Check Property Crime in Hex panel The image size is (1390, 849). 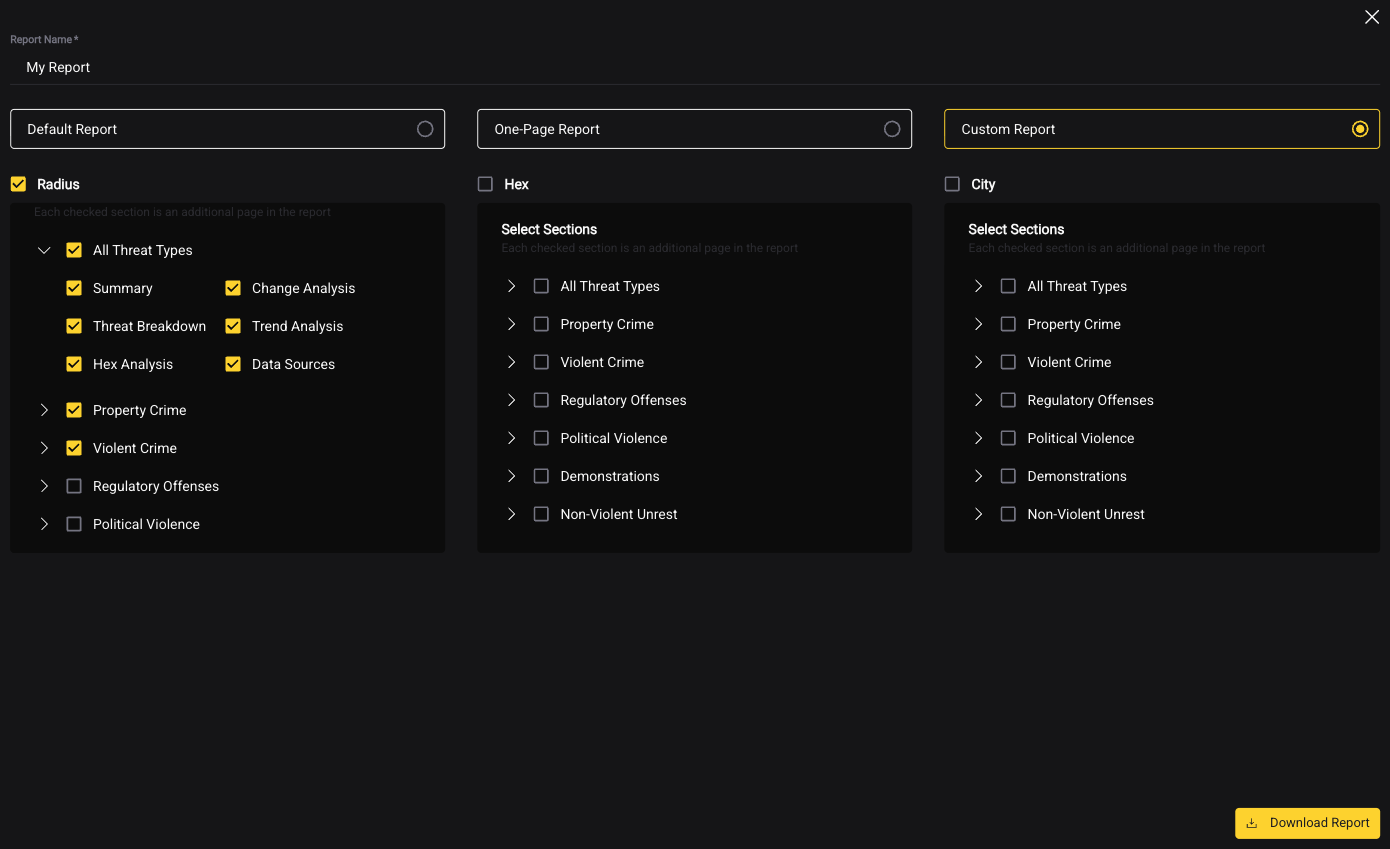click(541, 324)
